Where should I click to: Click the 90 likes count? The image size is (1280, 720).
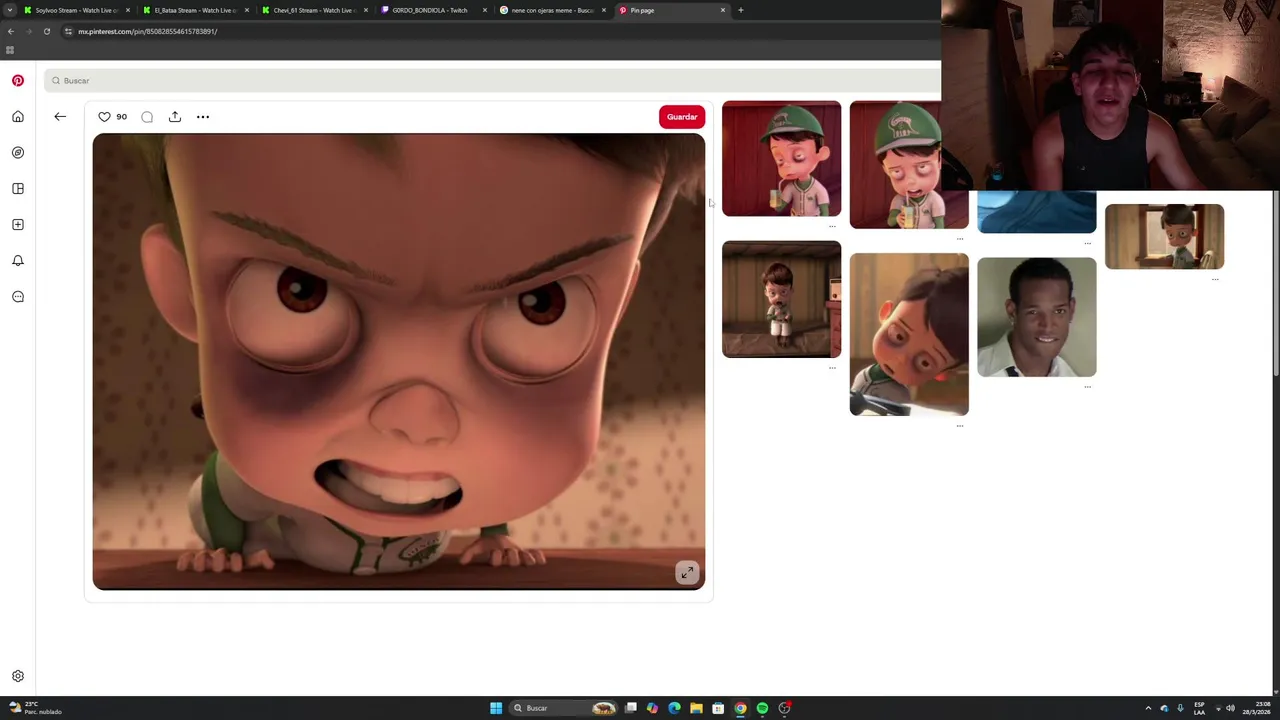pyautogui.click(x=122, y=117)
